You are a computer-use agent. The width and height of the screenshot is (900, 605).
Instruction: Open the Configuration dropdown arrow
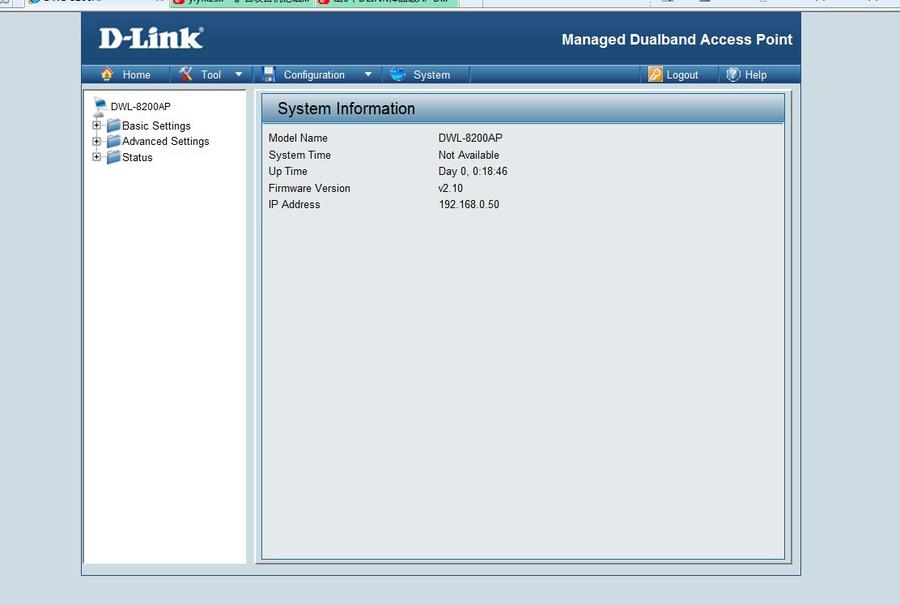pos(368,75)
